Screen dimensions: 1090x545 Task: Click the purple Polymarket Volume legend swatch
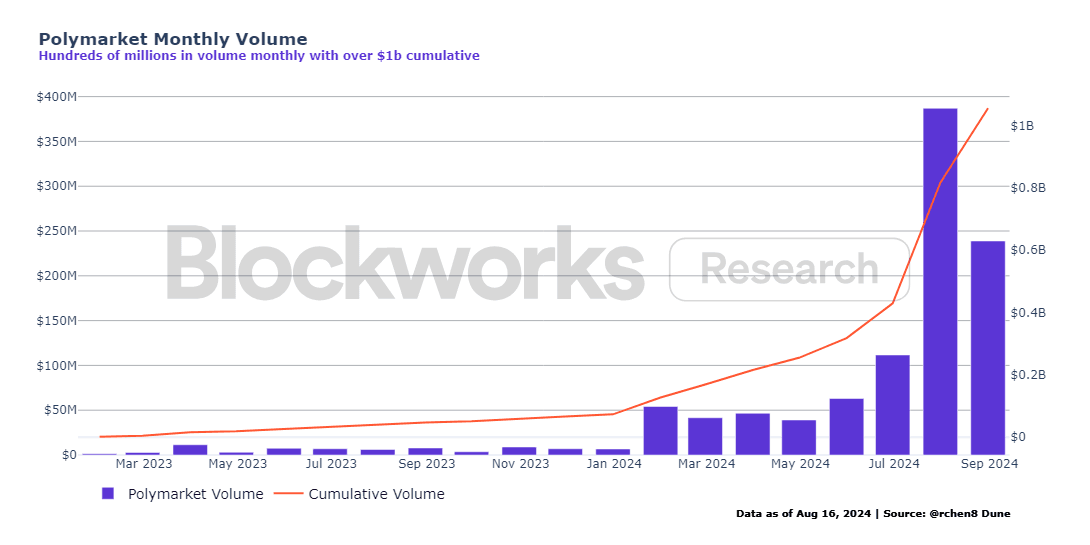pos(108,494)
